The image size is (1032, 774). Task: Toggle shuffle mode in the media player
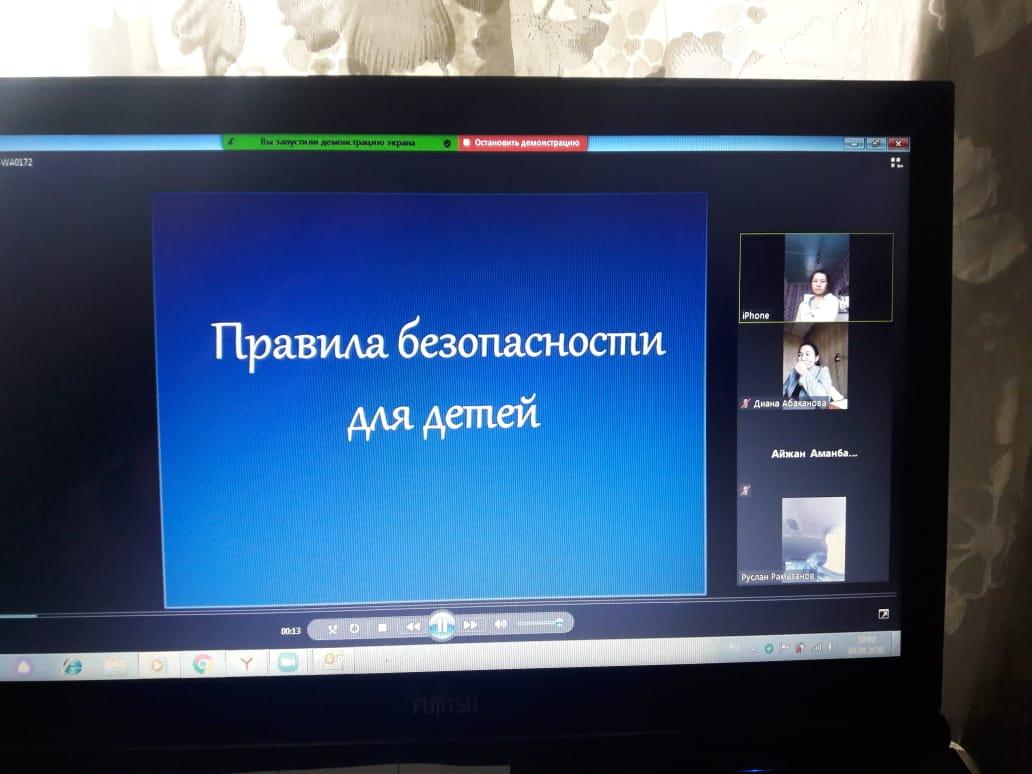(x=333, y=629)
